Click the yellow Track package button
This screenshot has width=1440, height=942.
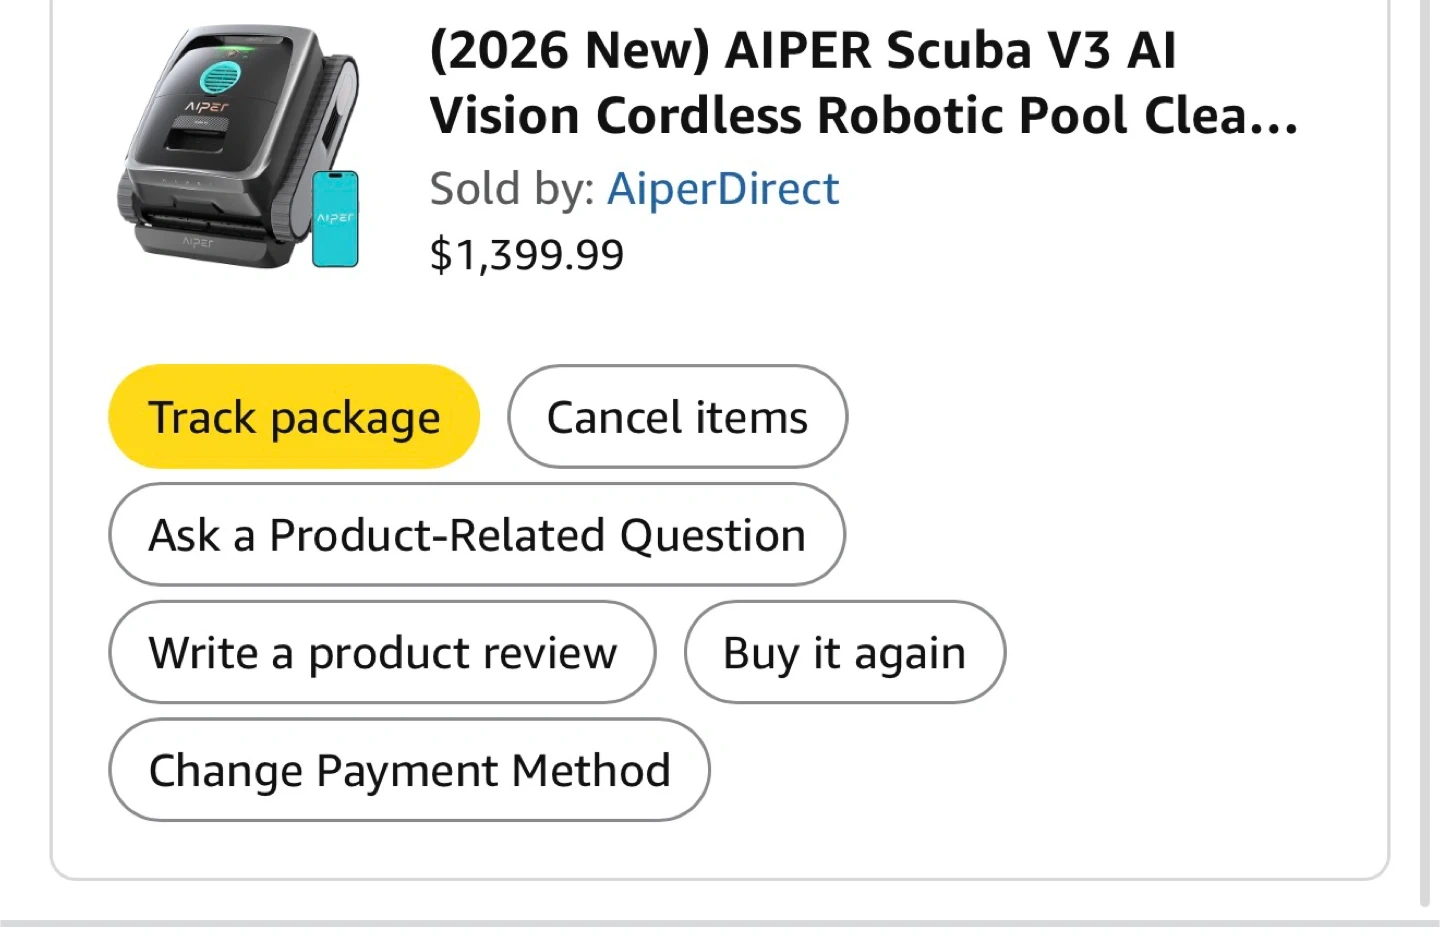coord(293,417)
